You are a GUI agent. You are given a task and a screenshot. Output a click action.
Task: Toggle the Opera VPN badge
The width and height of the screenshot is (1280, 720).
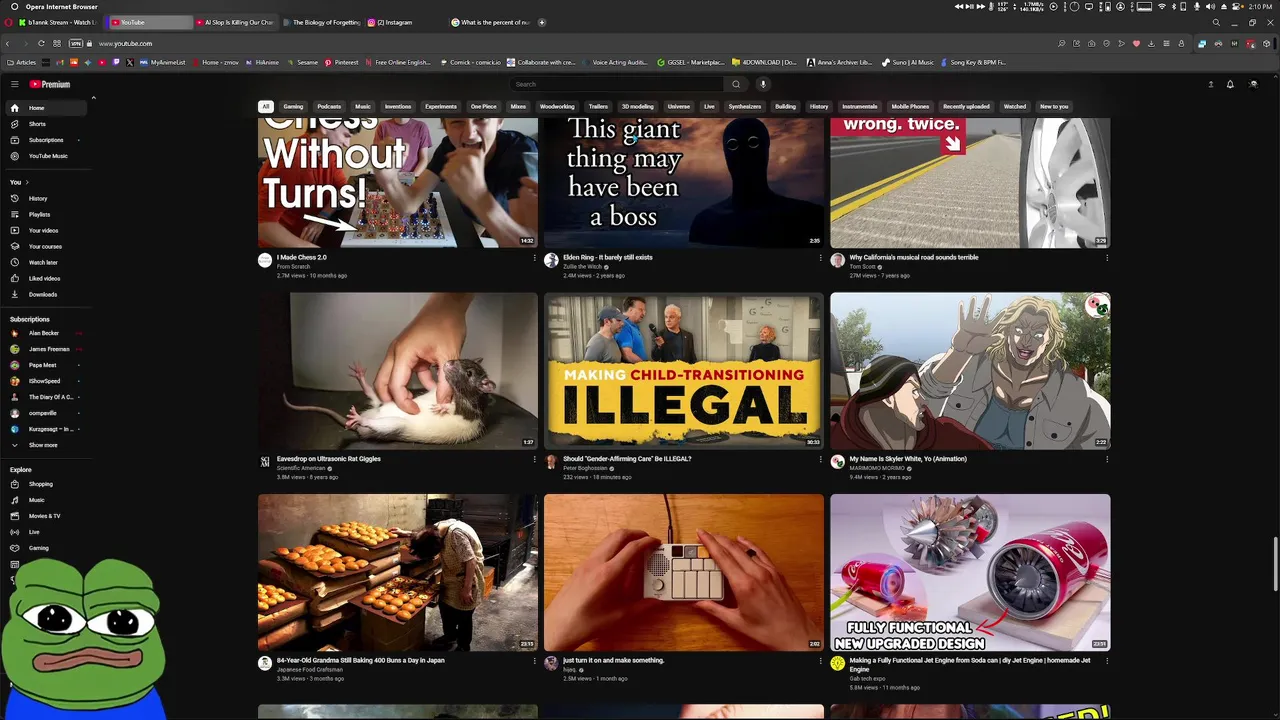point(75,43)
